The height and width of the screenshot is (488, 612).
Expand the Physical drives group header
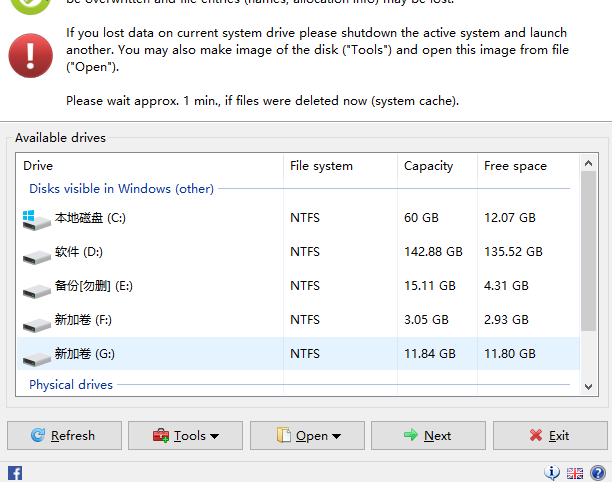pos(71,384)
